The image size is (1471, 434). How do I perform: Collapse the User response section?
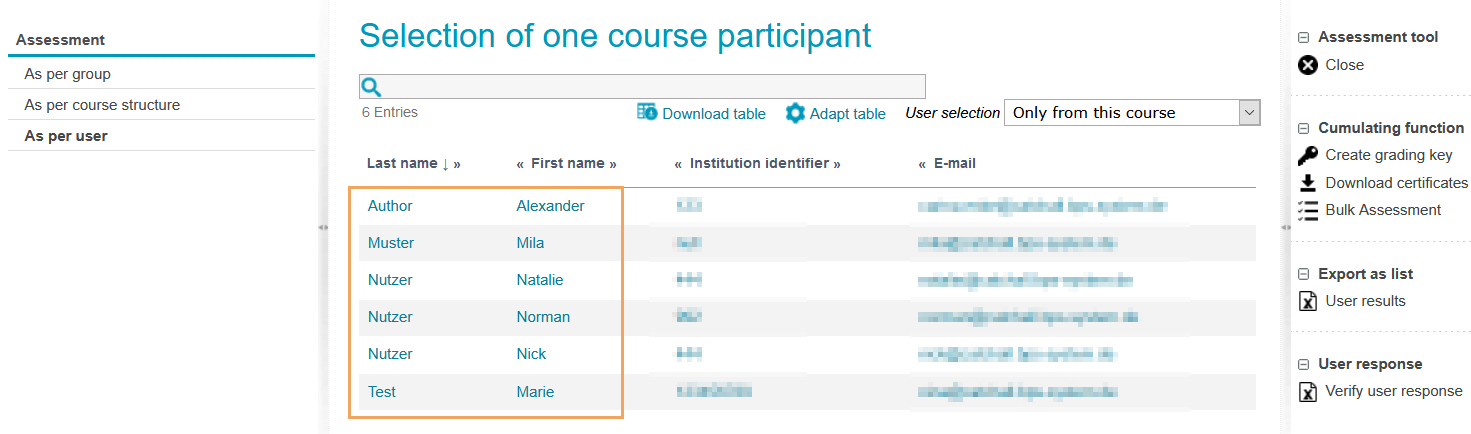click(x=1303, y=364)
